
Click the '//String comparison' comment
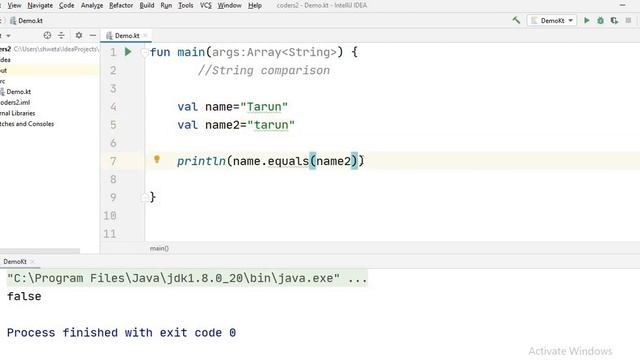[x=264, y=71]
